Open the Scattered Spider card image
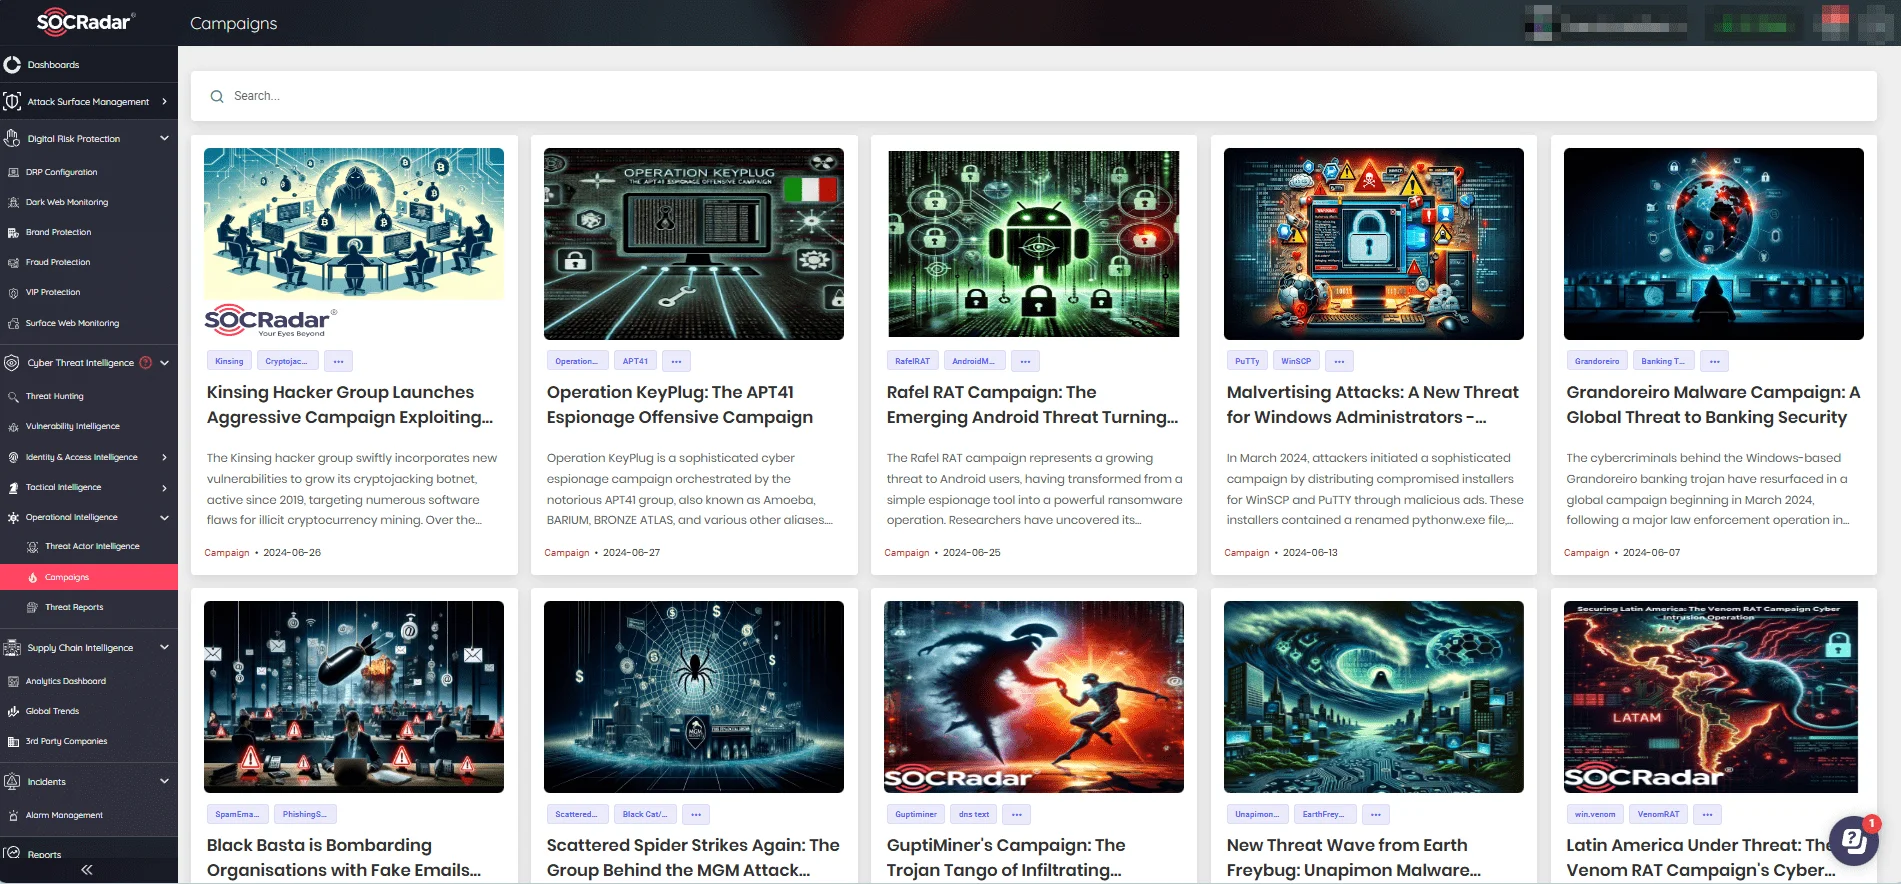This screenshot has width=1901, height=884. click(x=694, y=697)
